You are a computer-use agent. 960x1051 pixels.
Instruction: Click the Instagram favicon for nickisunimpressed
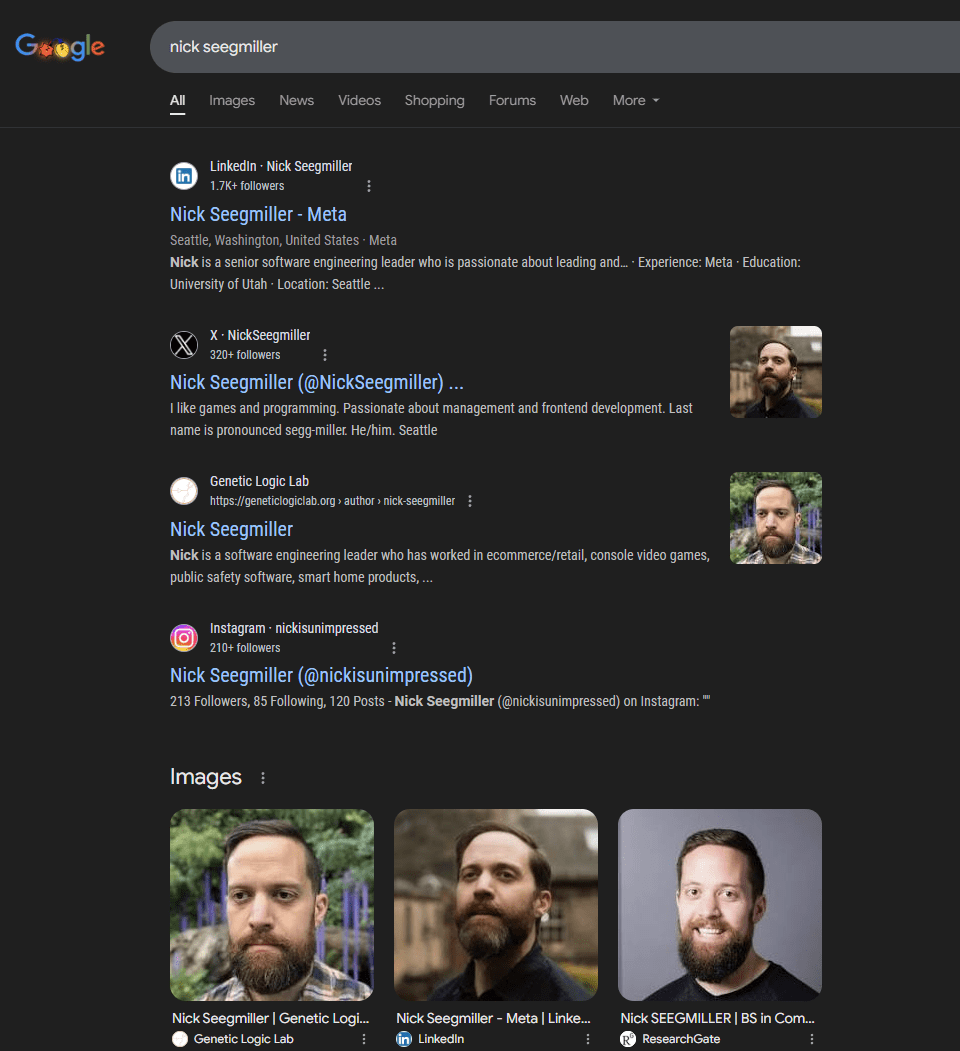coord(184,638)
